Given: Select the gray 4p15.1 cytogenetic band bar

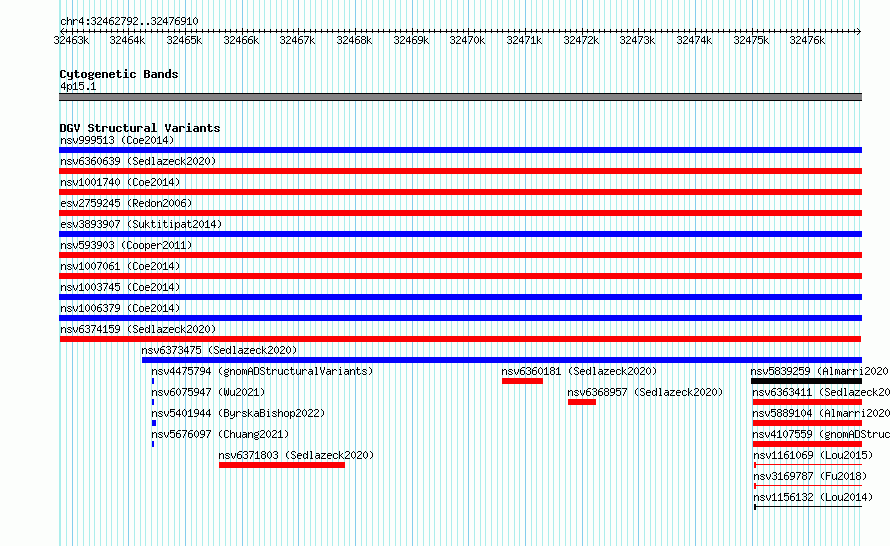Looking at the screenshot, I should pyautogui.click(x=460, y=97).
